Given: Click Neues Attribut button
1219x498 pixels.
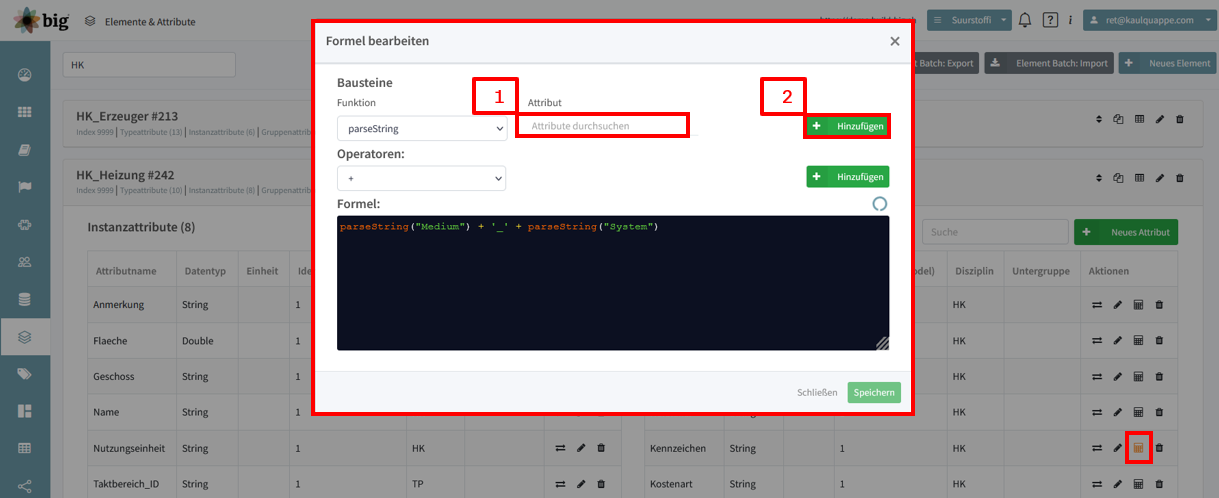Looking at the screenshot, I should click(x=1126, y=232).
